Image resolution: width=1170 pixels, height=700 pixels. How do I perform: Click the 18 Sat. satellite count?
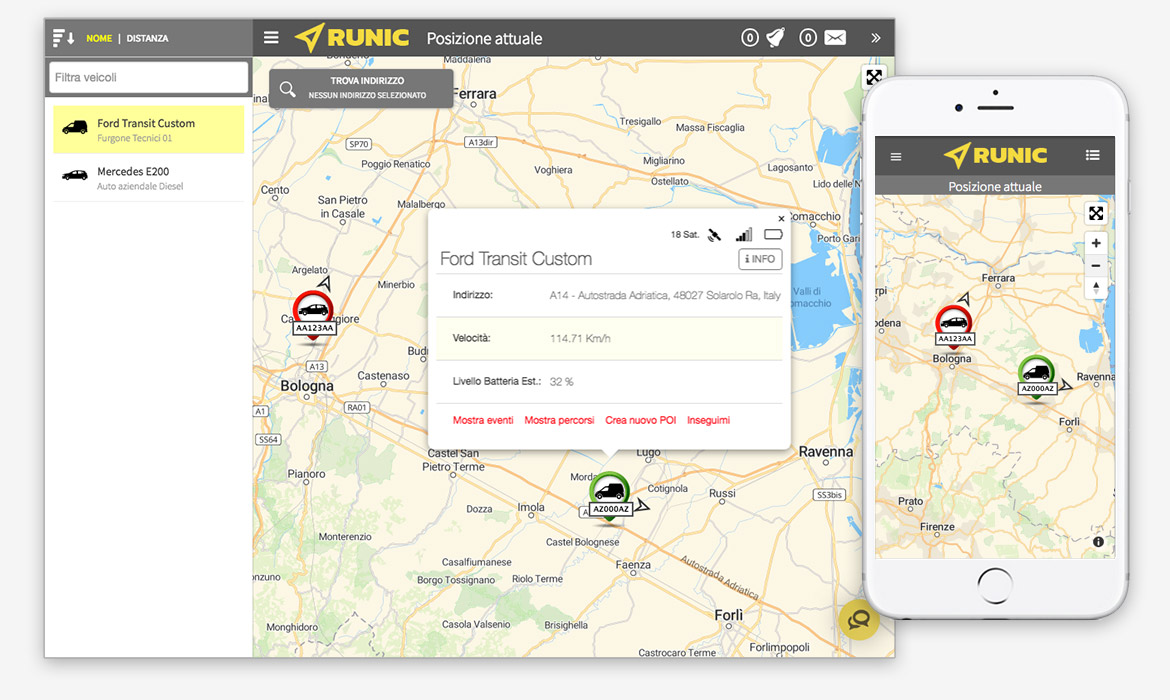coord(684,234)
